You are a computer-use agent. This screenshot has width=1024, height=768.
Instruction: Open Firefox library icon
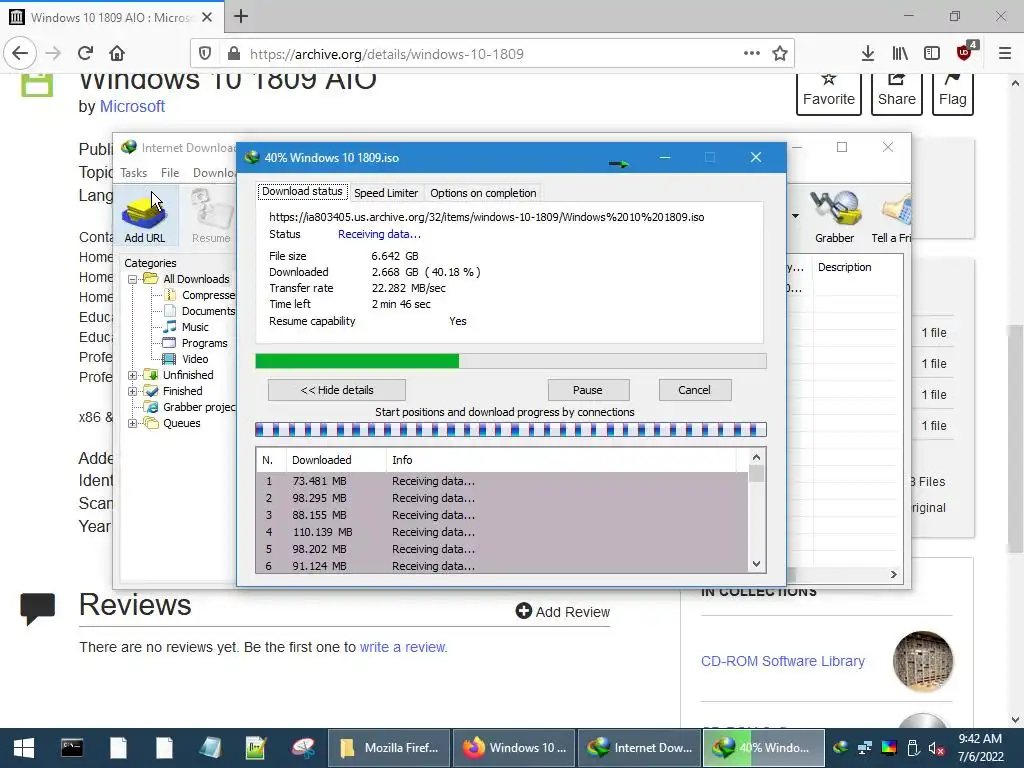click(900, 54)
